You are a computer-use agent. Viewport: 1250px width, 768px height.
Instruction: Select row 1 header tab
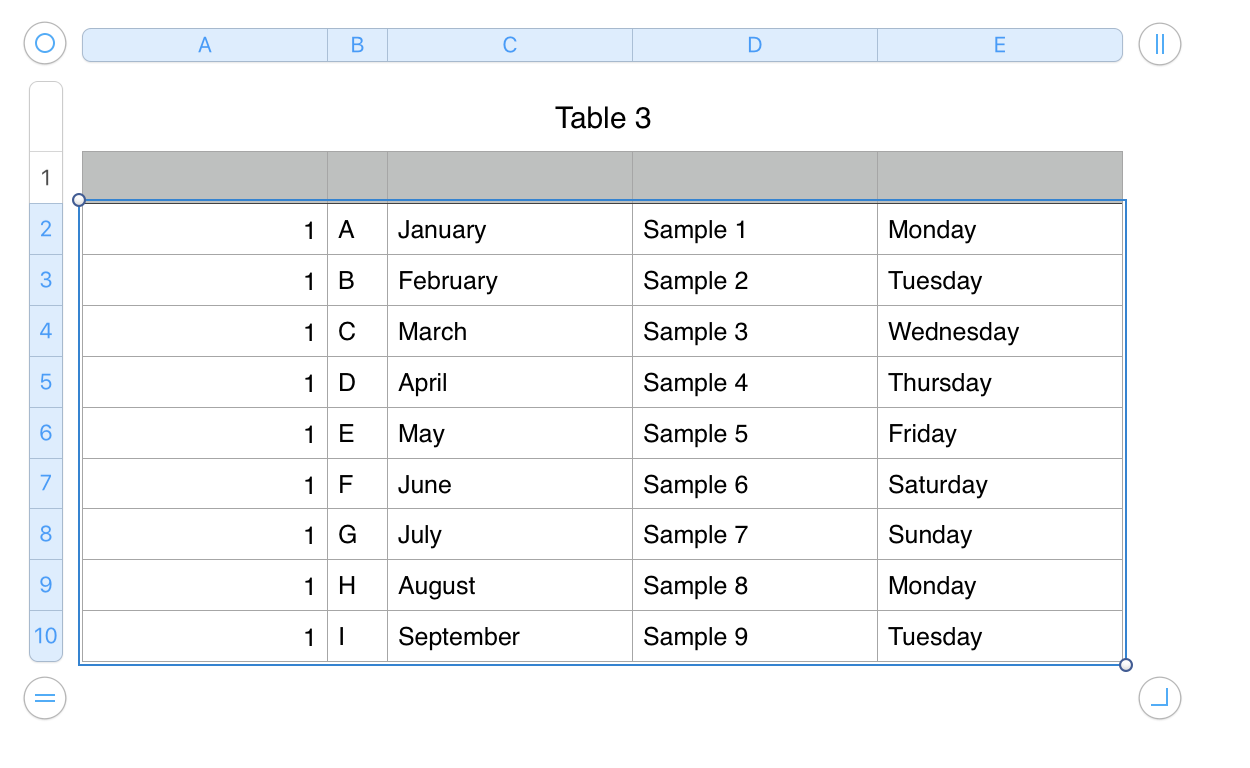click(46, 179)
